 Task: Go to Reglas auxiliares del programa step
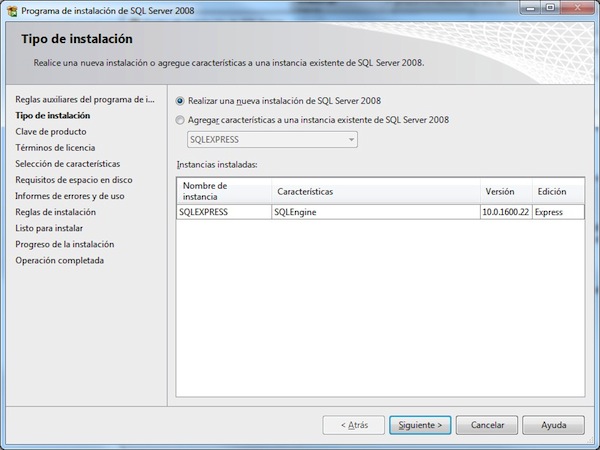coord(85,99)
